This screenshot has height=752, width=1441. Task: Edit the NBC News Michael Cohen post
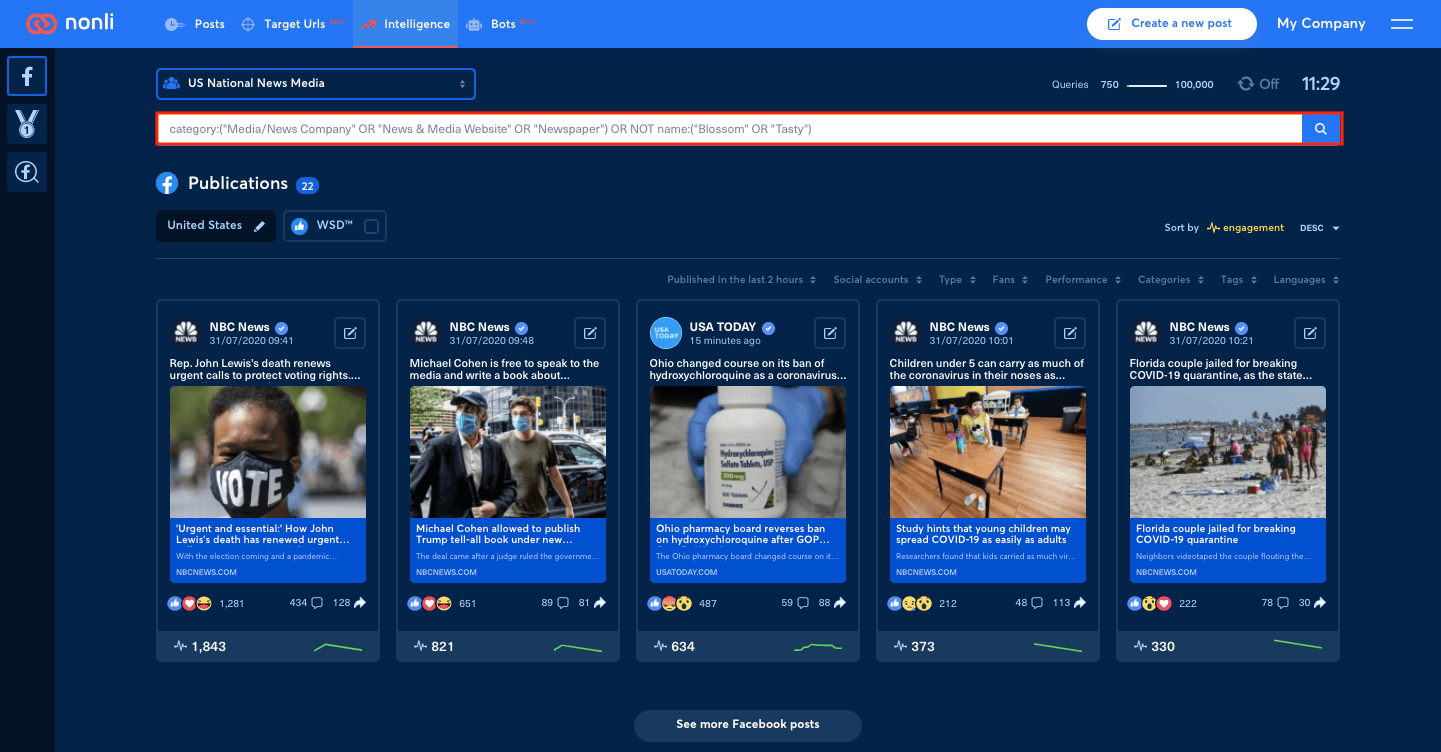click(x=590, y=333)
